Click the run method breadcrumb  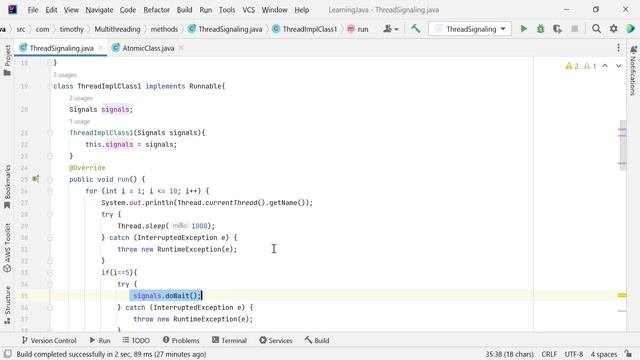pos(358,29)
